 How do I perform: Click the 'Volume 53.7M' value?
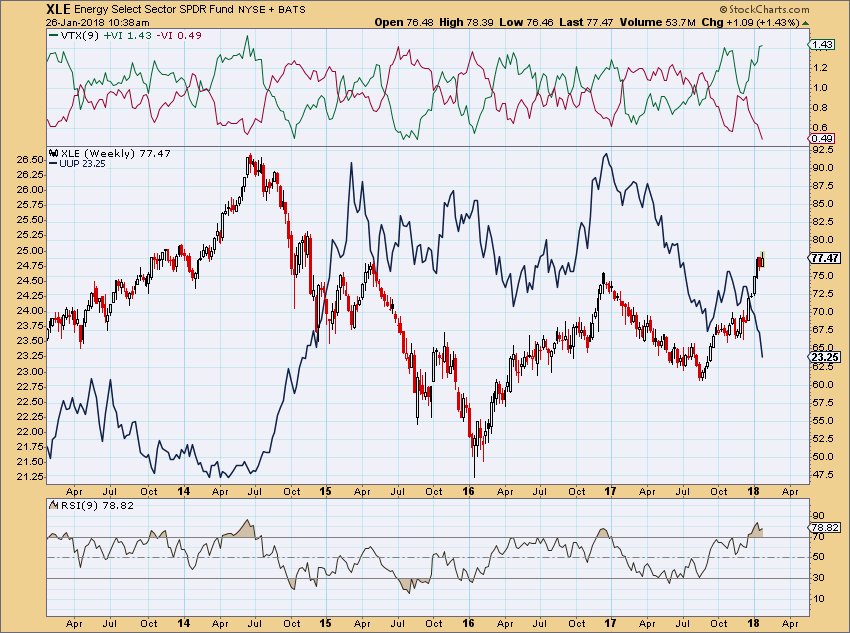coord(658,22)
